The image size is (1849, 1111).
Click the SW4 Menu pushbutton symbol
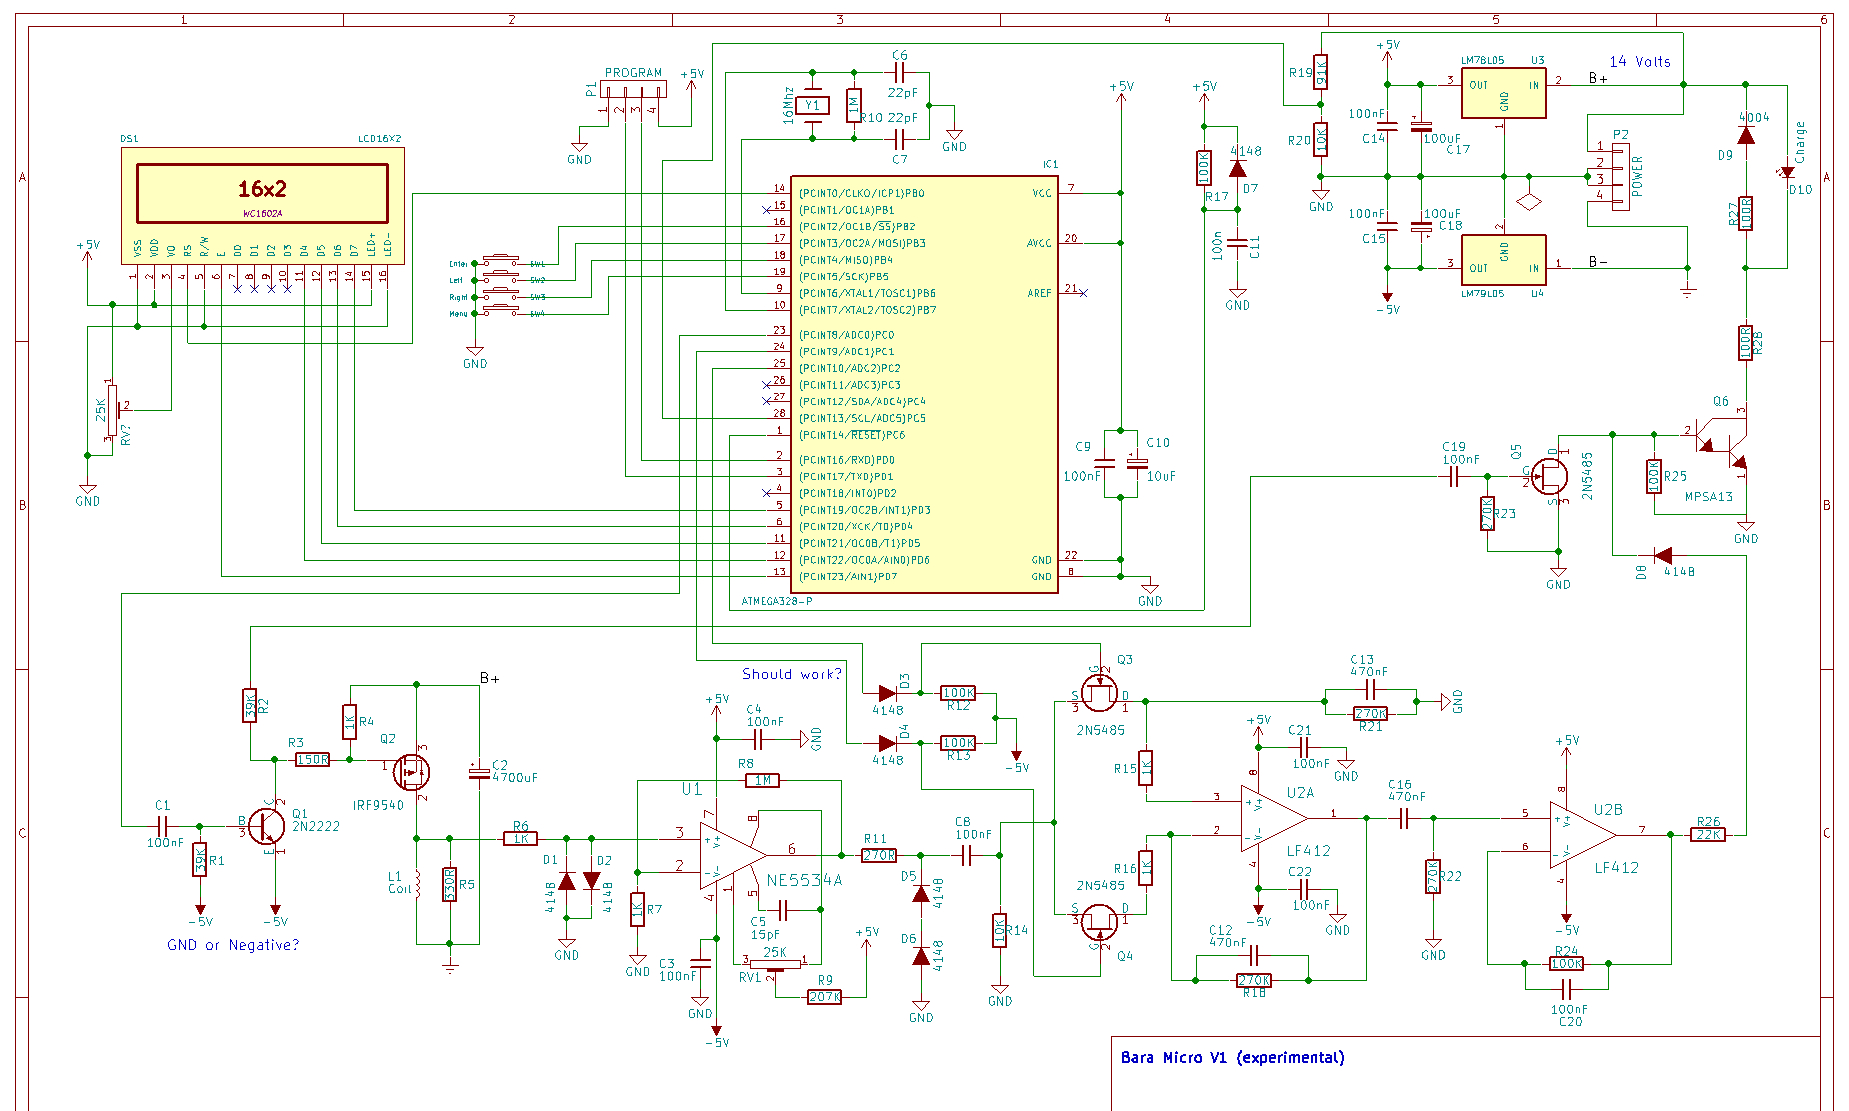[x=500, y=312]
